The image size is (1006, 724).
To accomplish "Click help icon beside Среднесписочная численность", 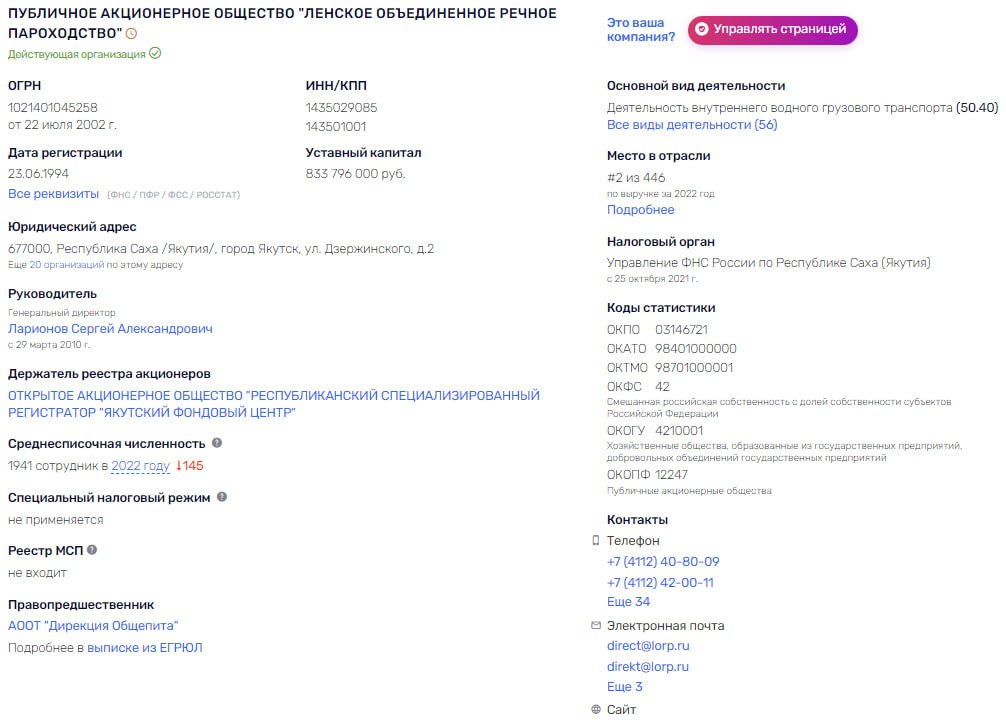I will (217, 443).
